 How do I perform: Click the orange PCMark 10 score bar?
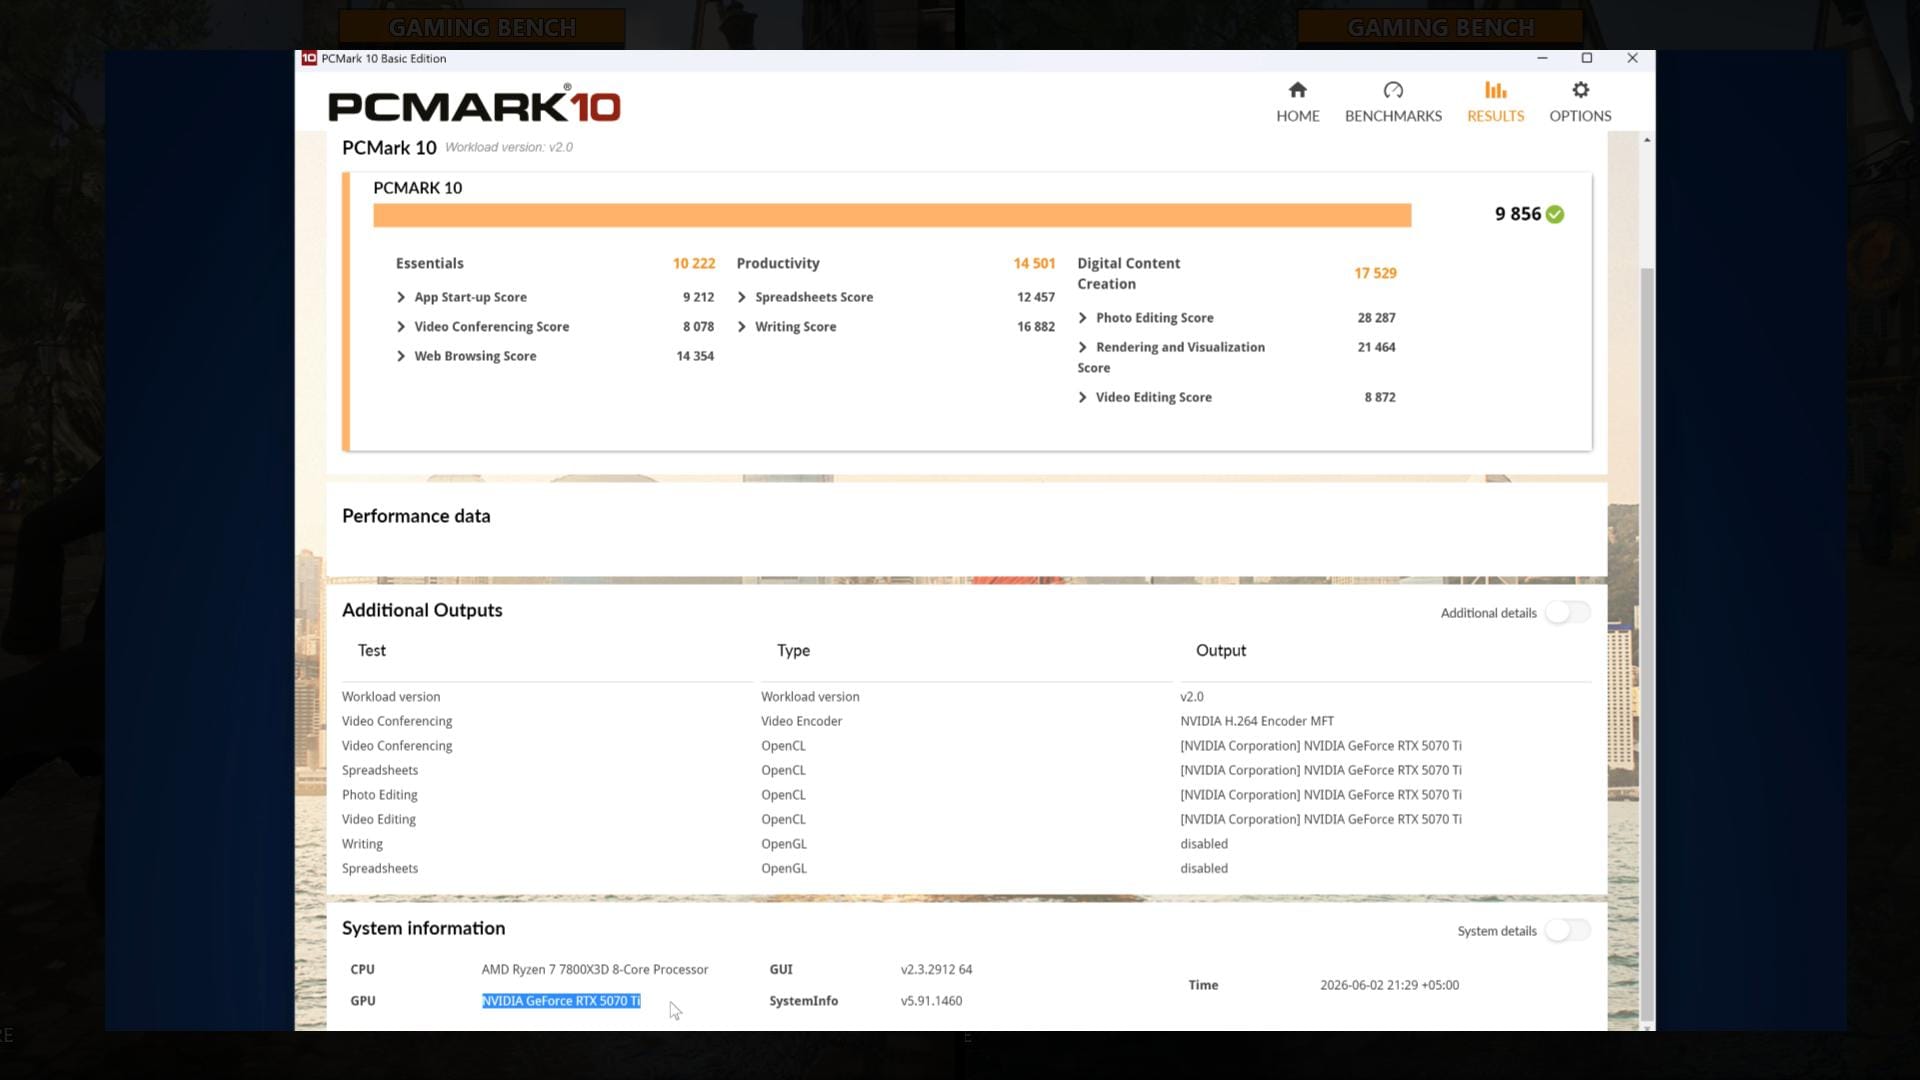click(x=892, y=215)
